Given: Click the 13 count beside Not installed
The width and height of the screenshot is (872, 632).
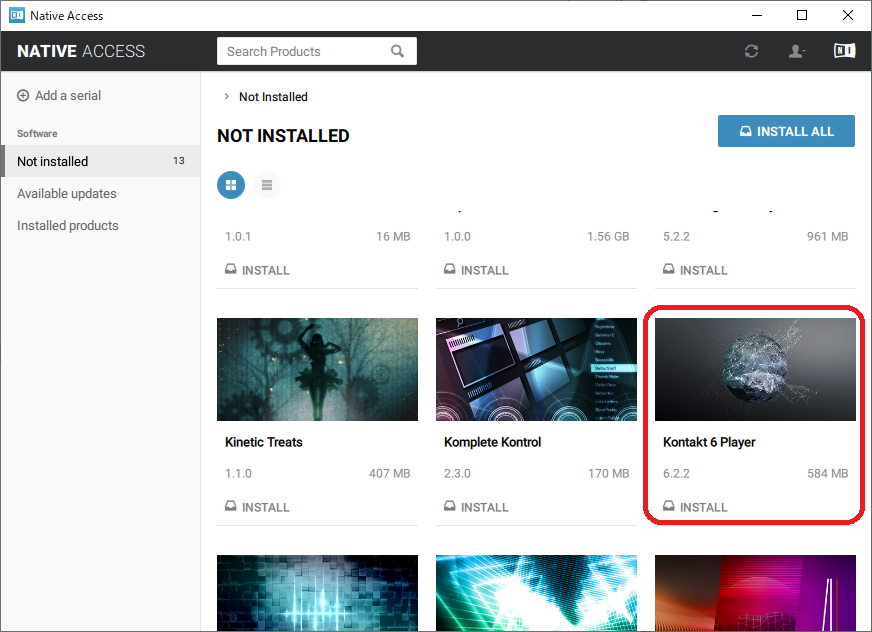Looking at the screenshot, I should (x=179, y=161).
